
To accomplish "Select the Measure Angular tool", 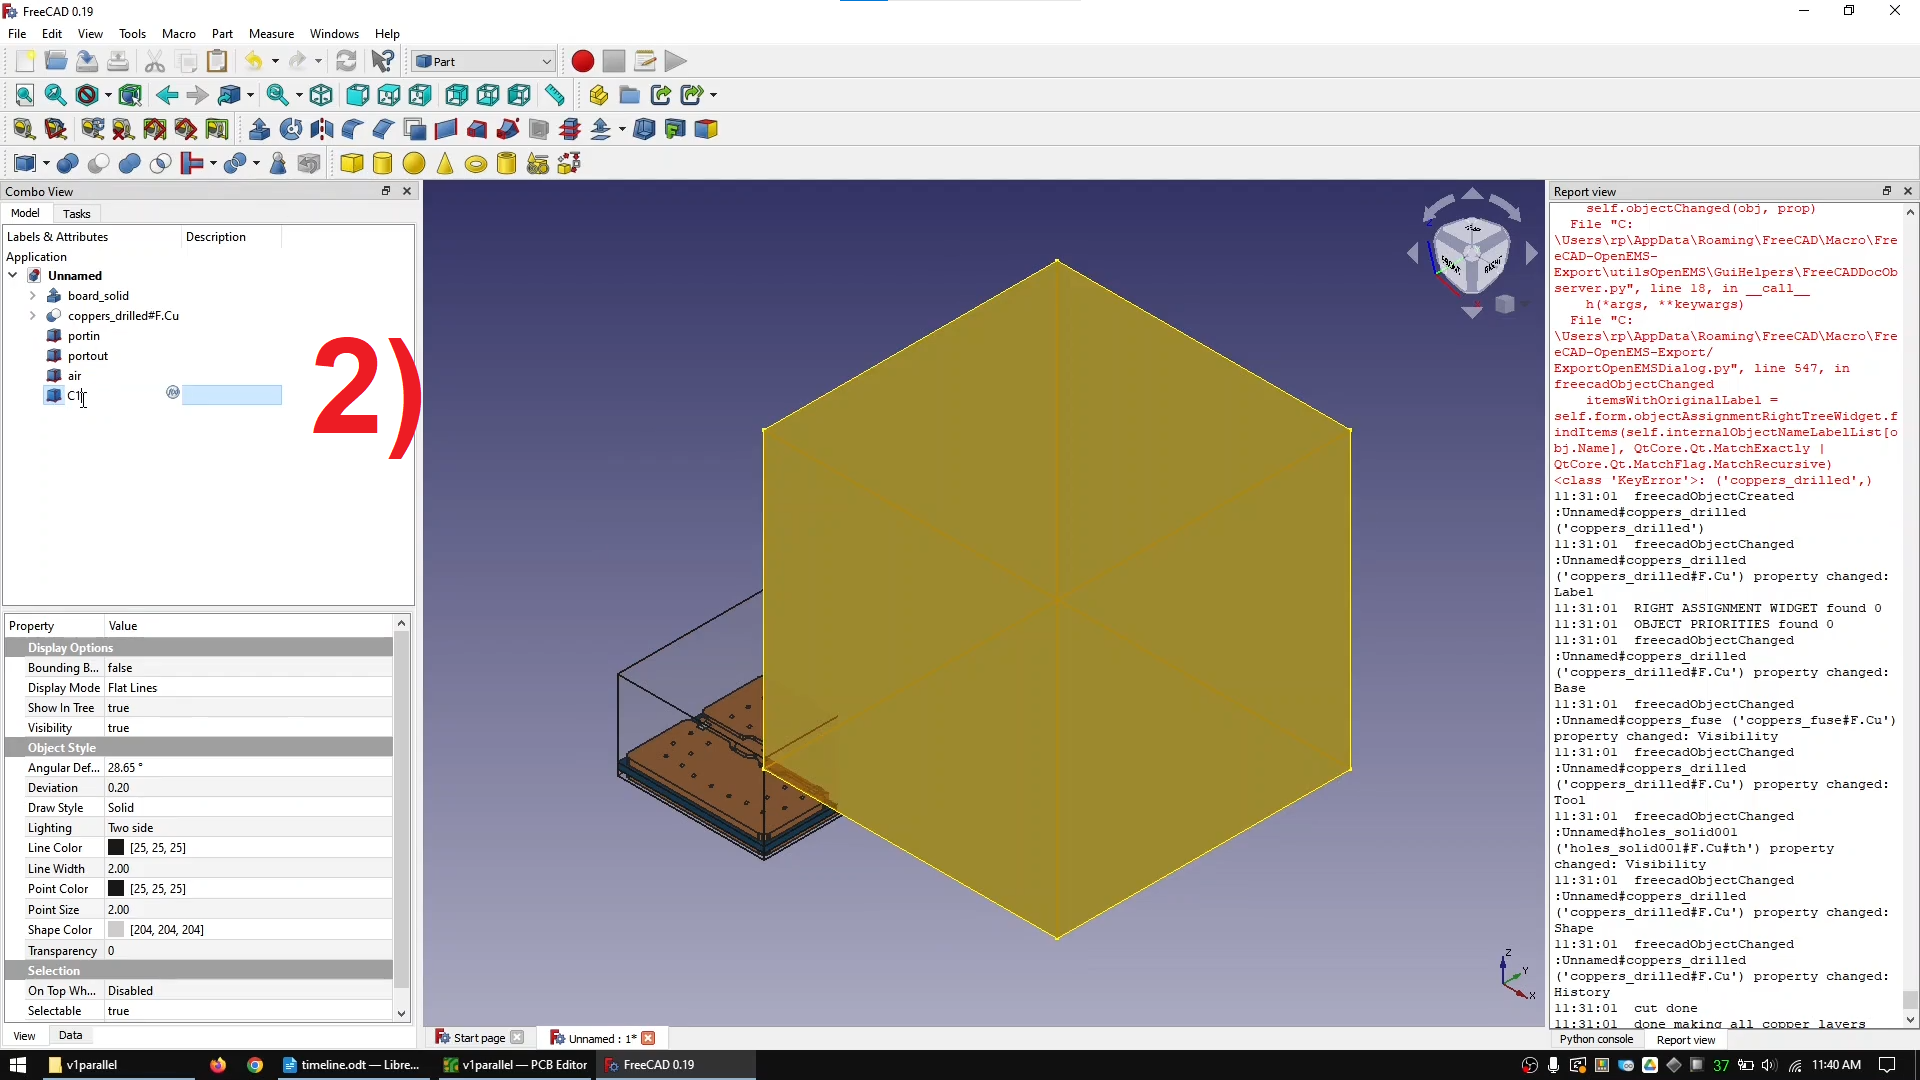I will pos(56,129).
